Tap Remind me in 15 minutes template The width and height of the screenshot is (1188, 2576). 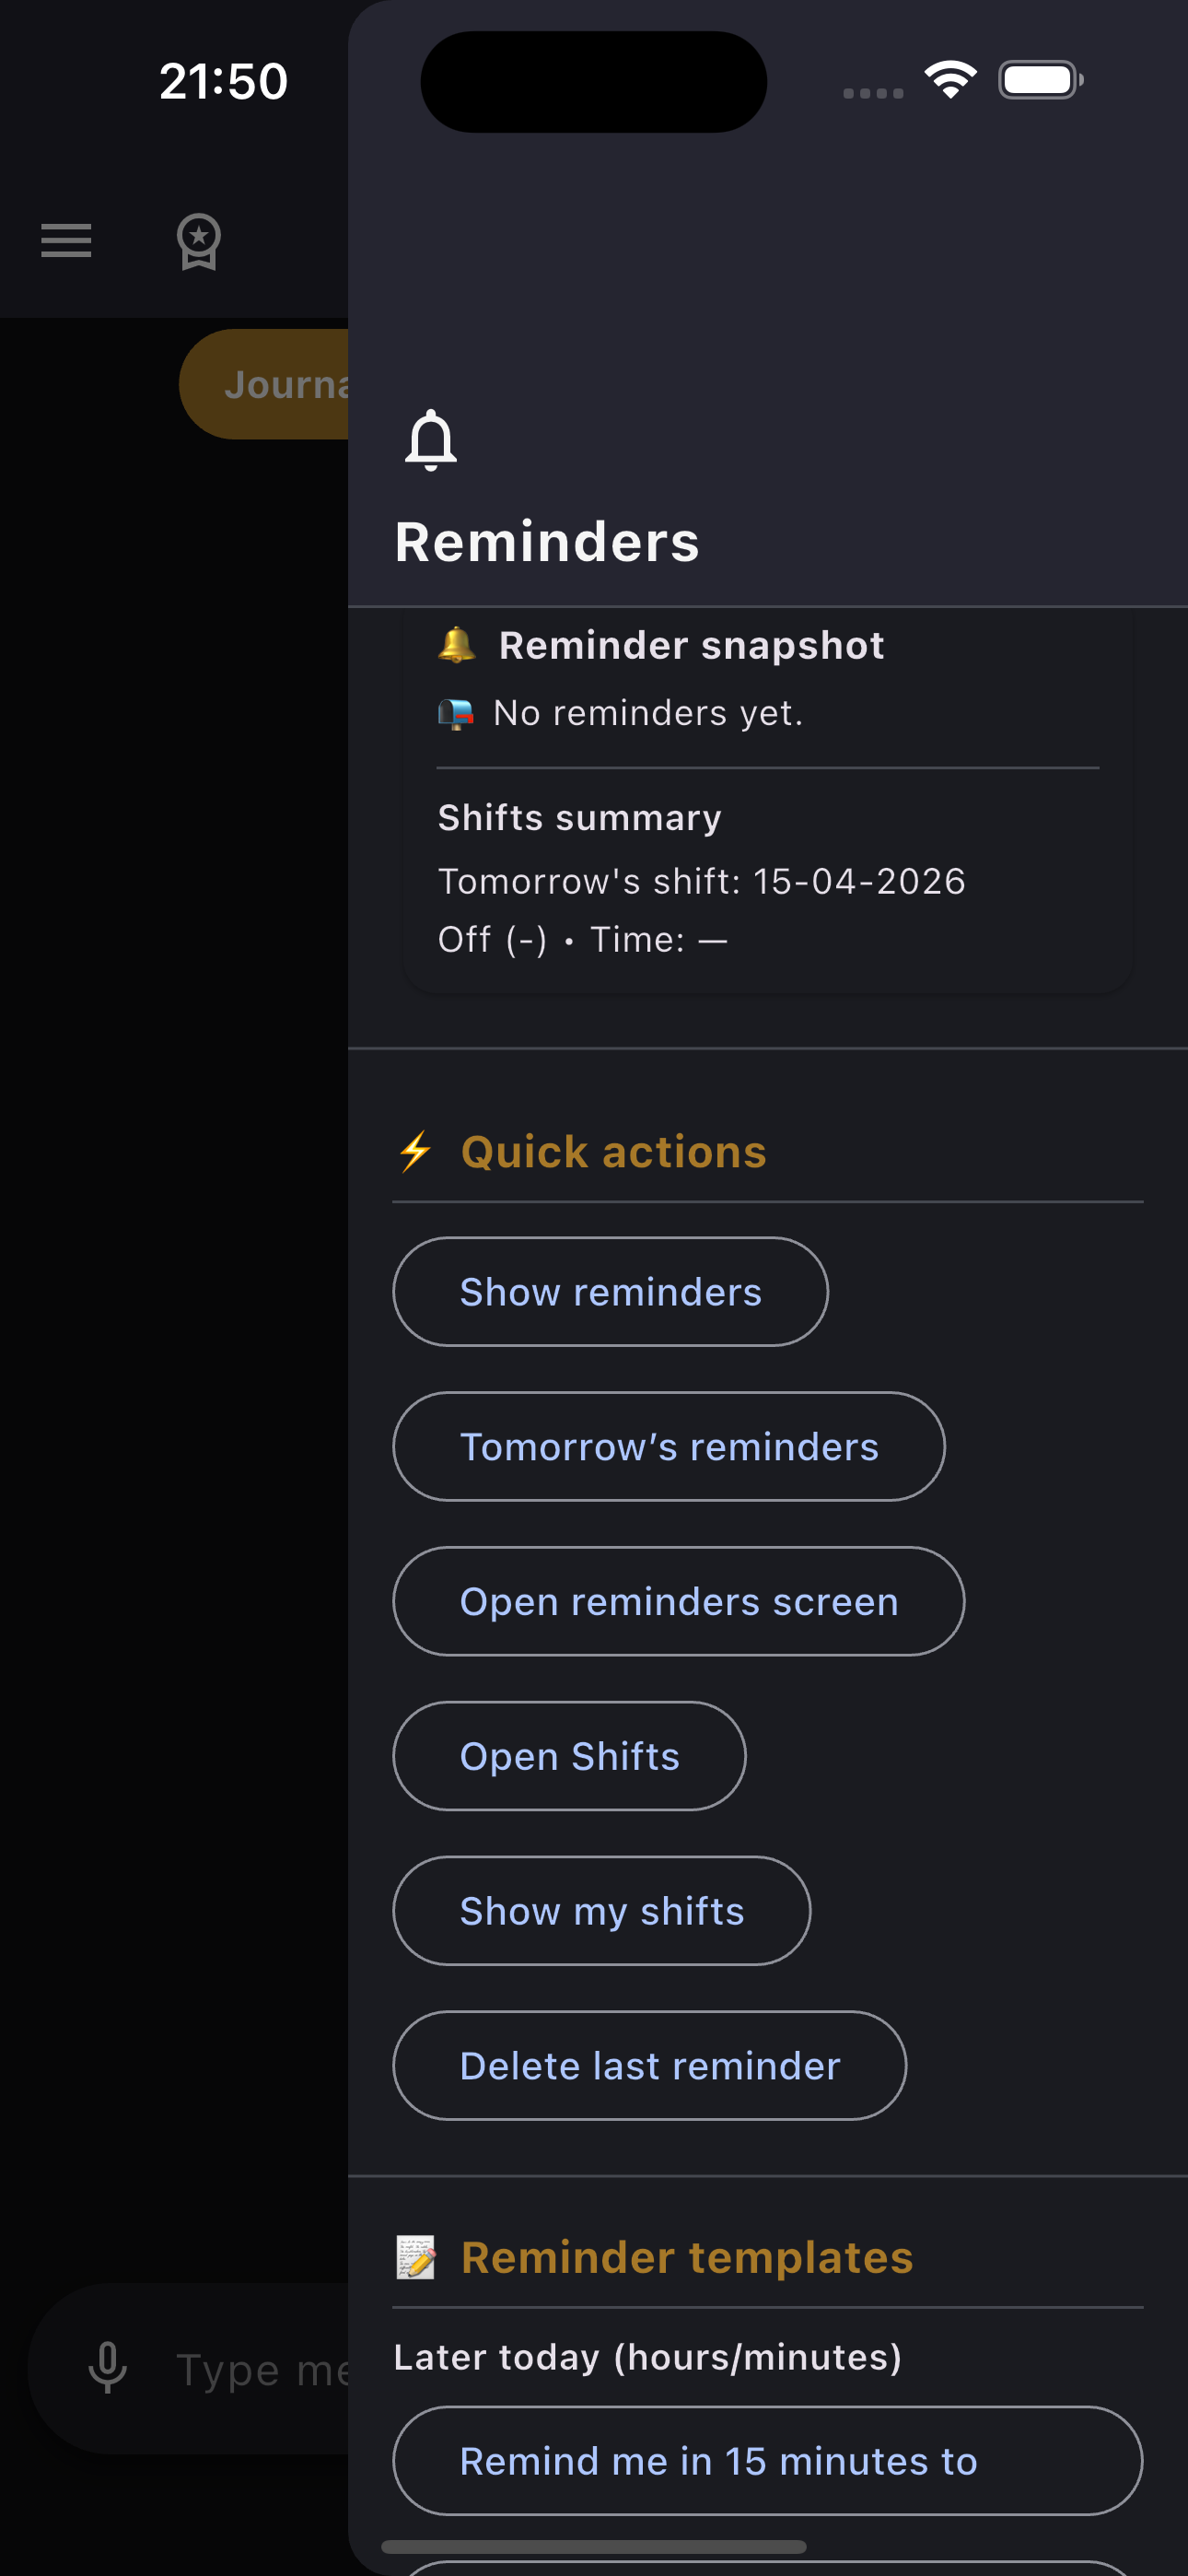pos(766,2461)
